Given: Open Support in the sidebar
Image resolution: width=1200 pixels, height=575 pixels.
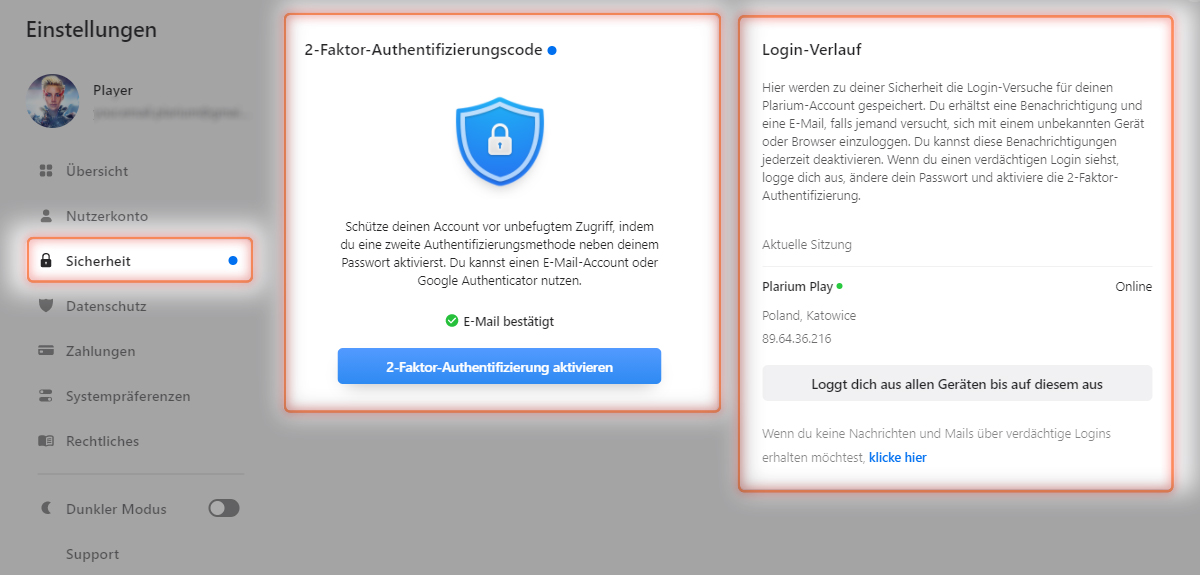Looking at the screenshot, I should point(92,554).
